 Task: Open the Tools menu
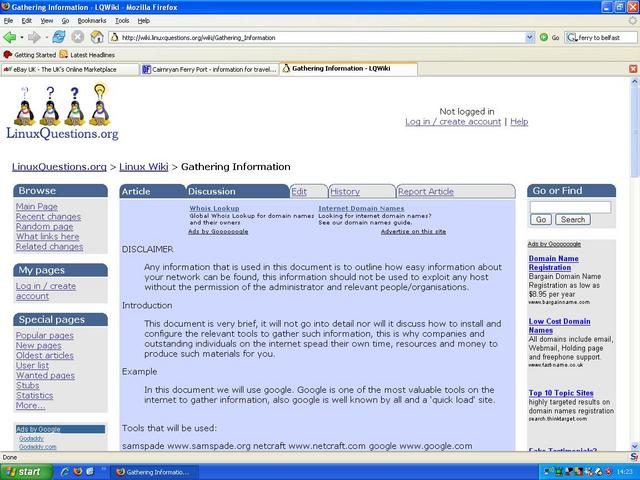(x=122, y=20)
